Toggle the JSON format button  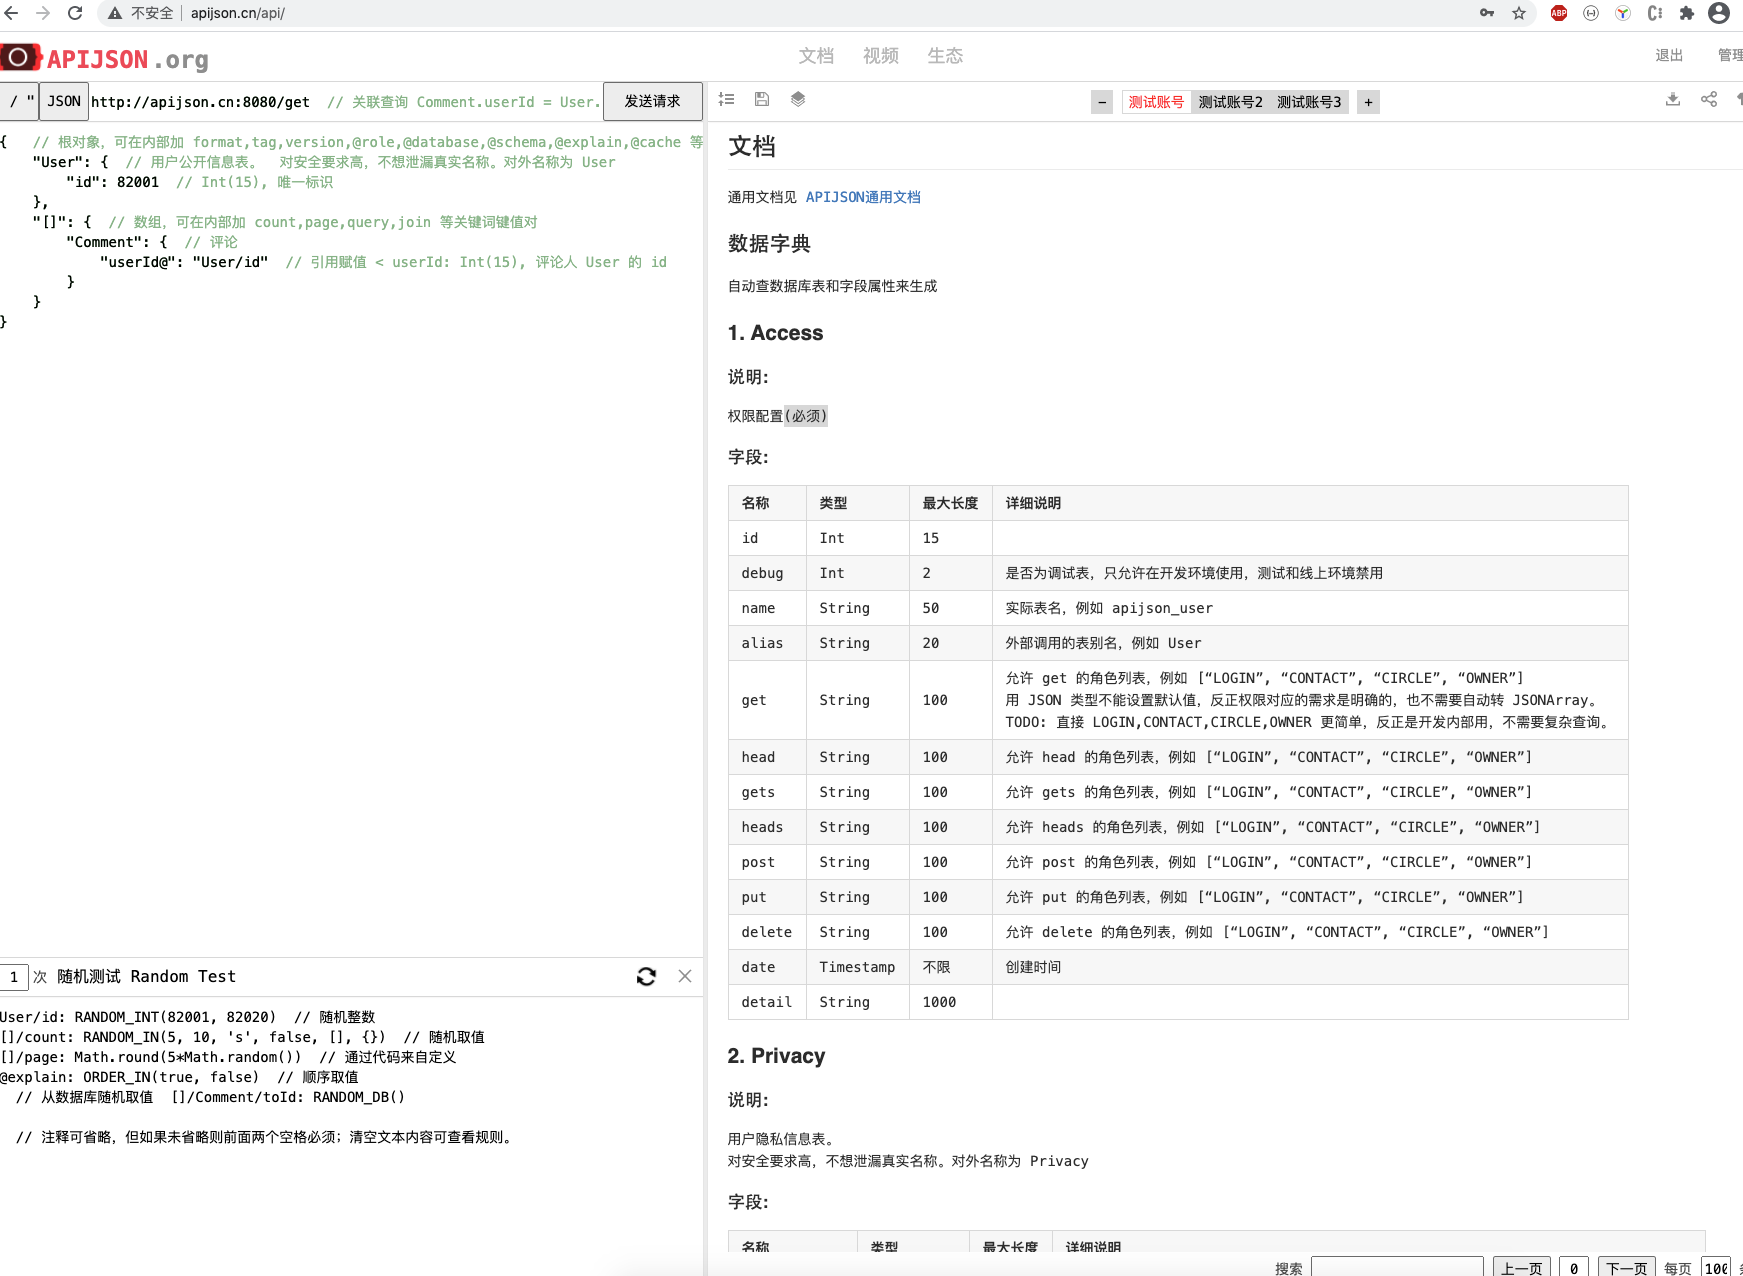tap(64, 101)
